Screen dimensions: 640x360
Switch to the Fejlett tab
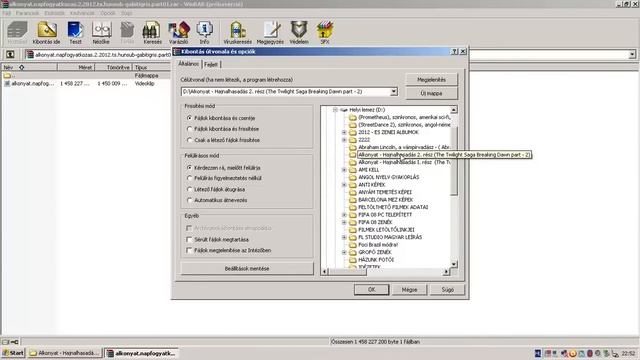click(x=211, y=64)
